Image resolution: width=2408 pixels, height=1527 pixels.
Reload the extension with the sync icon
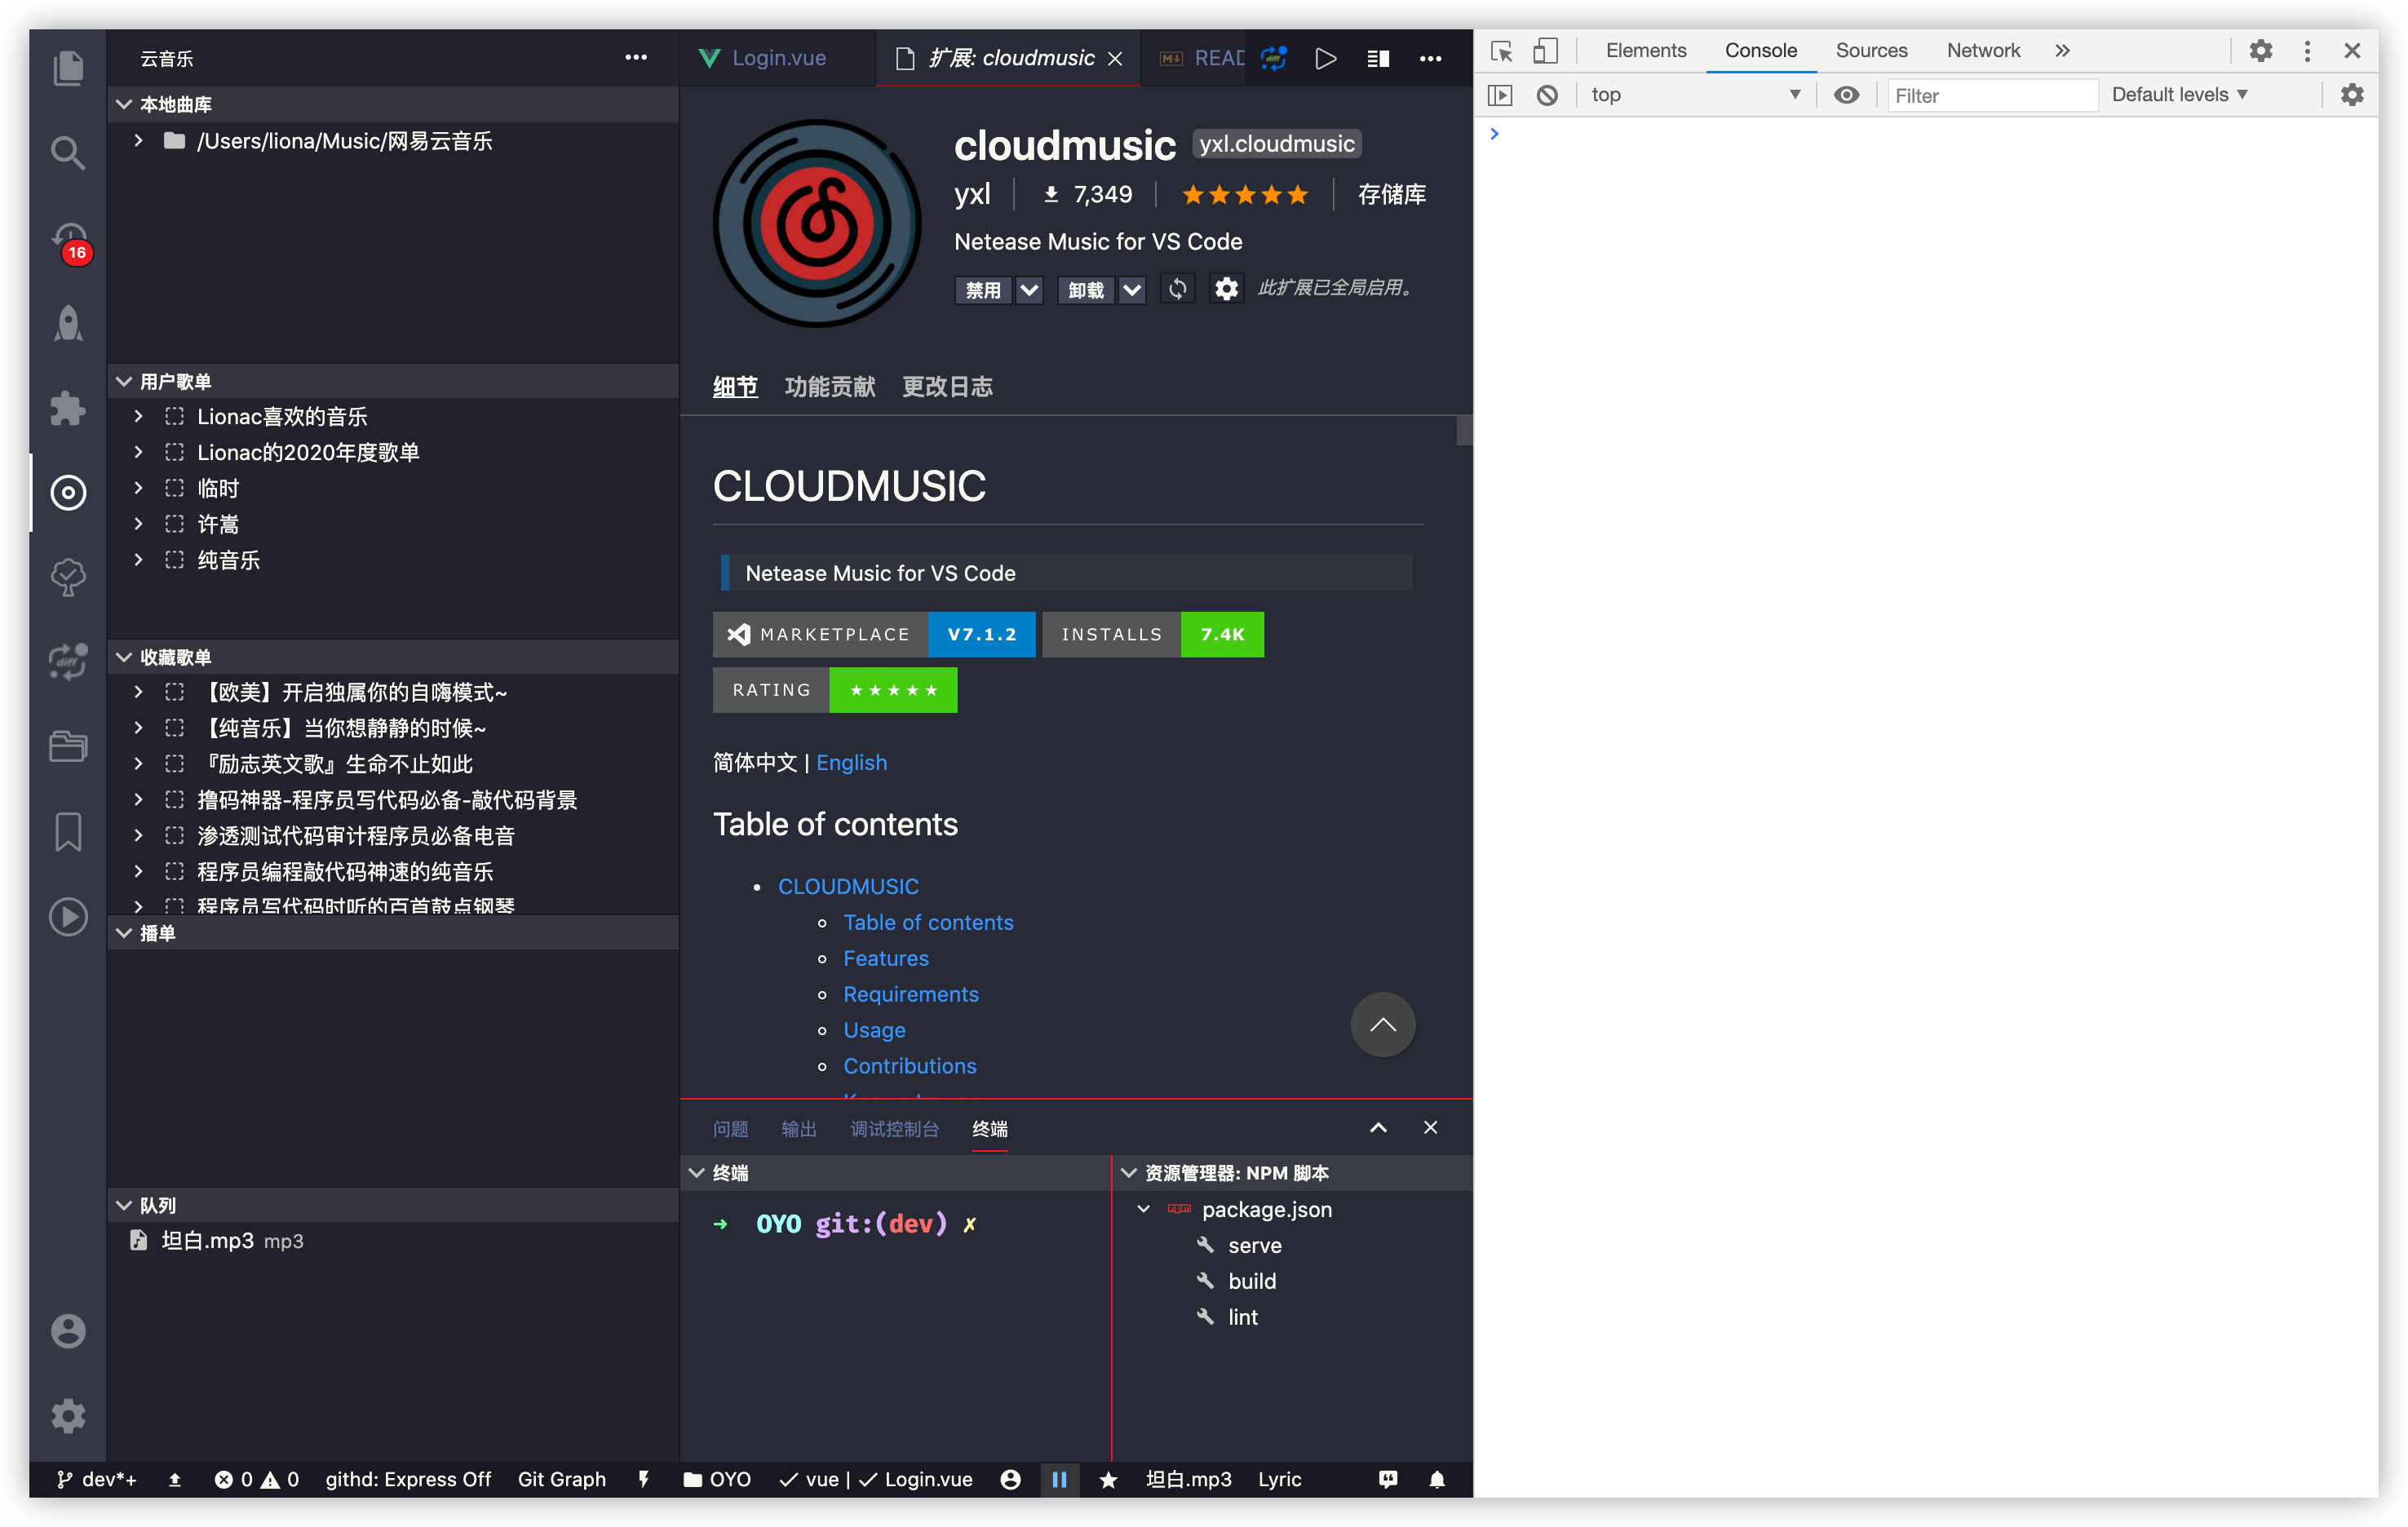(1178, 289)
